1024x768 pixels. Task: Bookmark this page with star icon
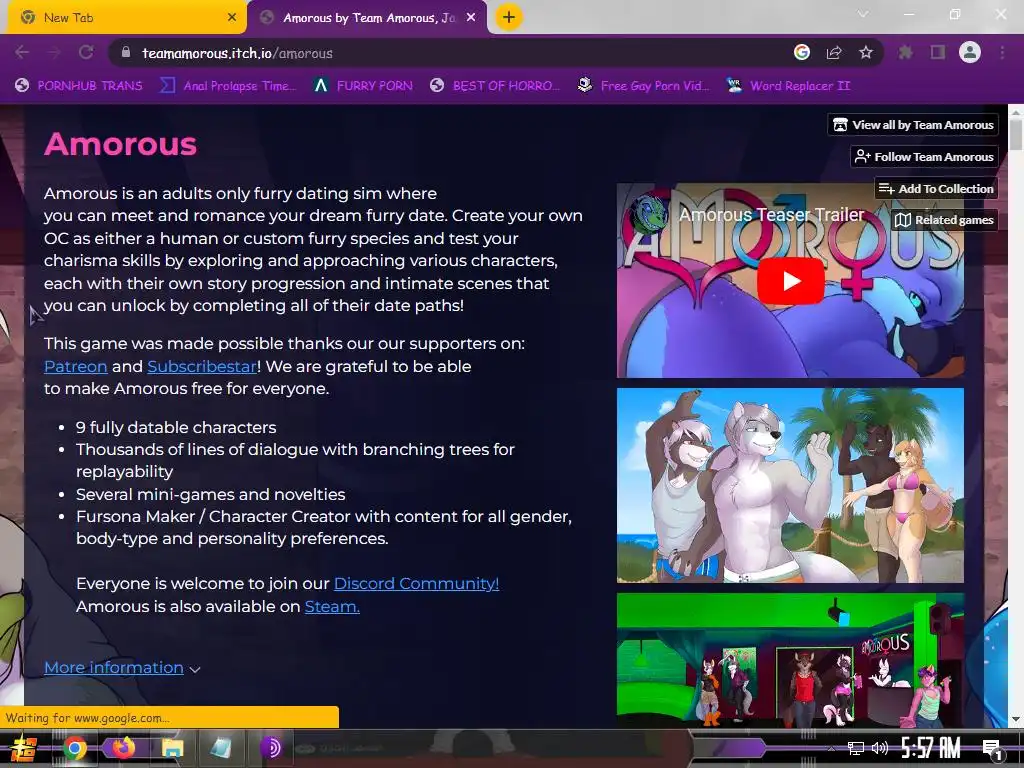tap(866, 52)
